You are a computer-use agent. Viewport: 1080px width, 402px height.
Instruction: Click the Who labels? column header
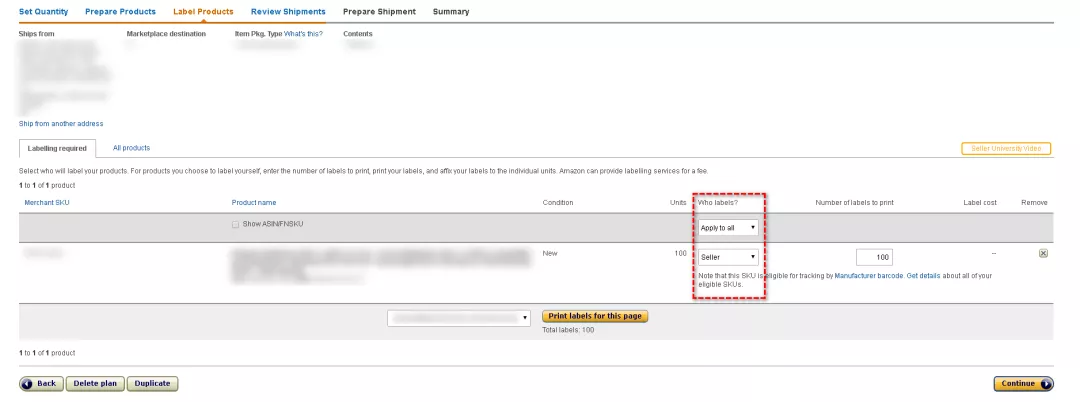(x=717, y=203)
